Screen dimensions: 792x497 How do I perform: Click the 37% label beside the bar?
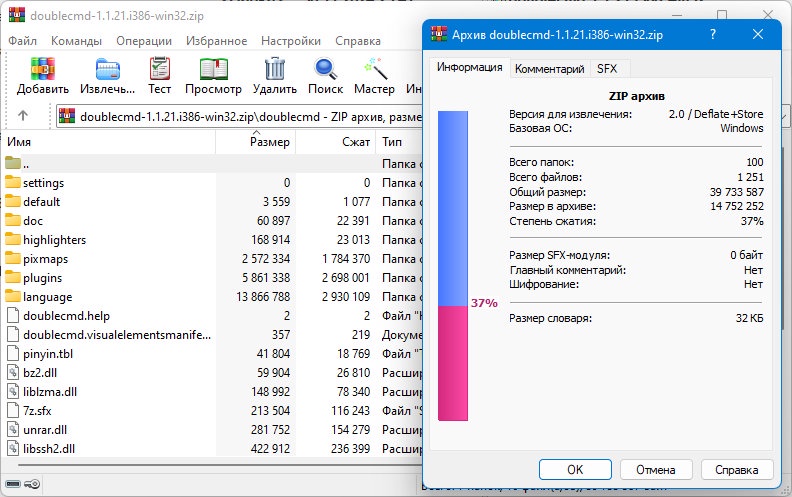click(484, 303)
